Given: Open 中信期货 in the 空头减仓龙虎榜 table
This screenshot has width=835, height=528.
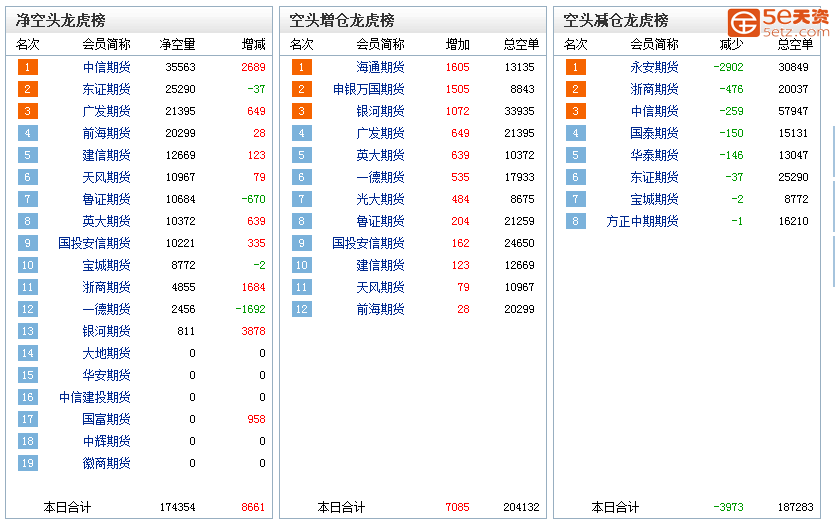Looking at the screenshot, I should click(x=654, y=111).
